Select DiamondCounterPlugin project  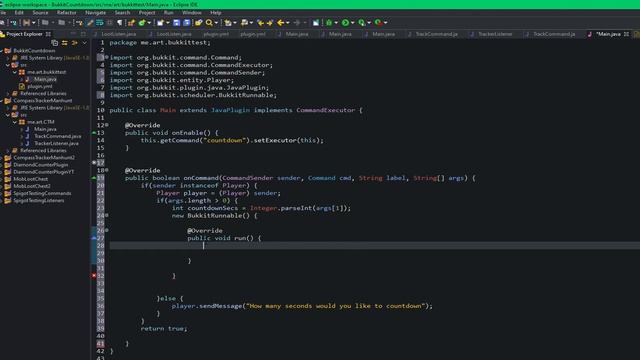(x=41, y=164)
